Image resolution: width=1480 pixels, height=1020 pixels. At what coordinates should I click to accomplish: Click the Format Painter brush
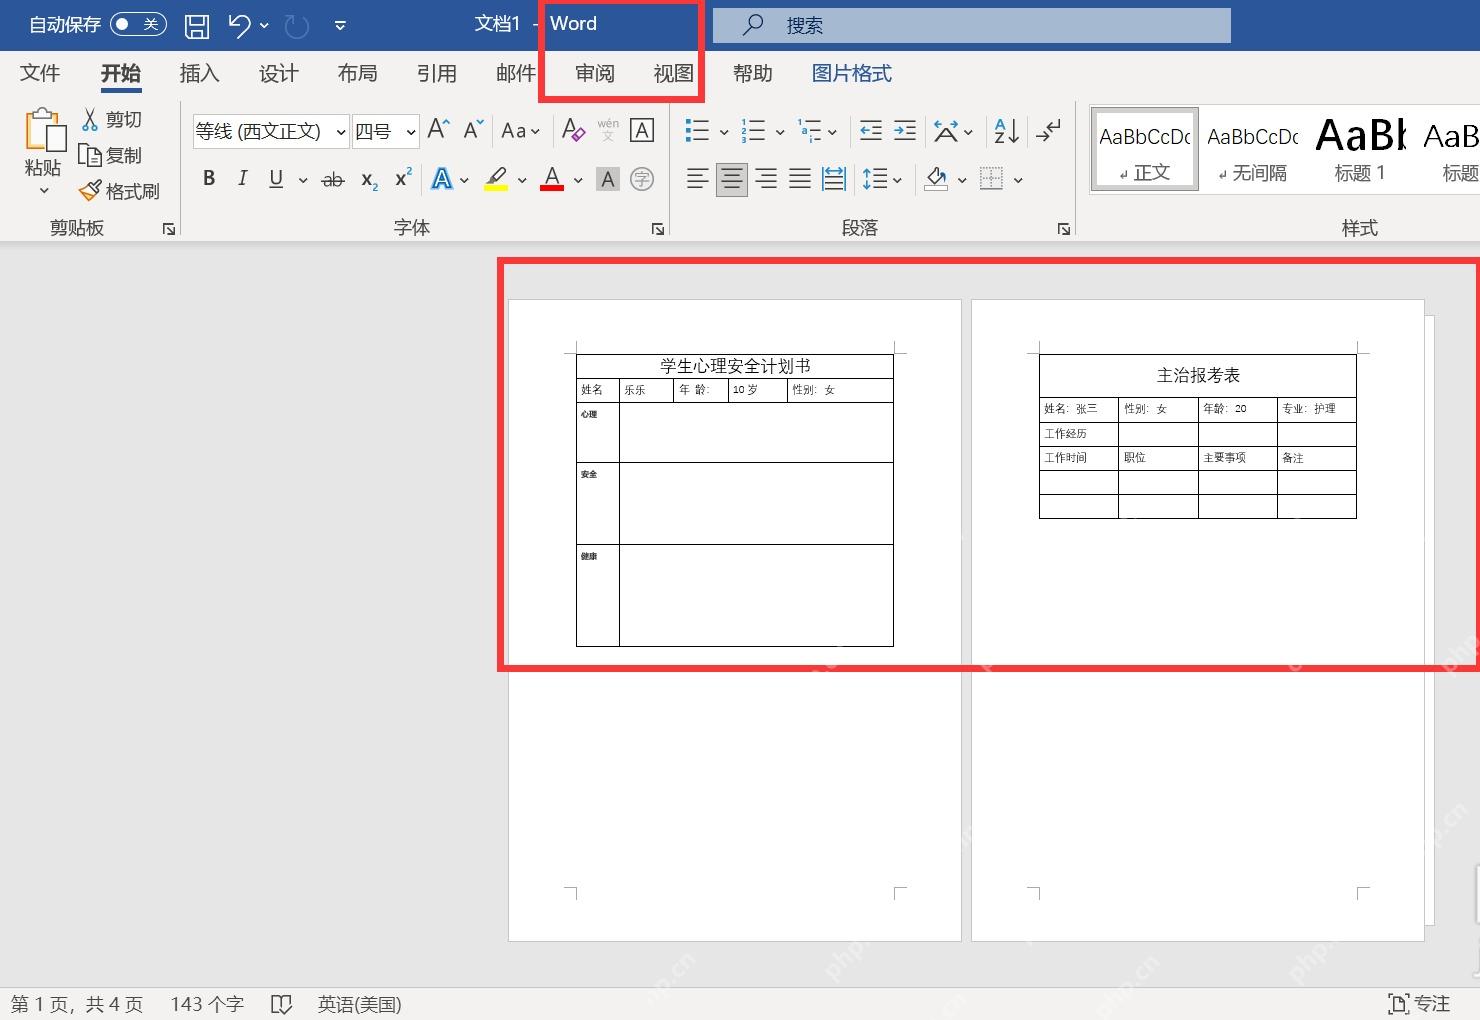(x=90, y=190)
